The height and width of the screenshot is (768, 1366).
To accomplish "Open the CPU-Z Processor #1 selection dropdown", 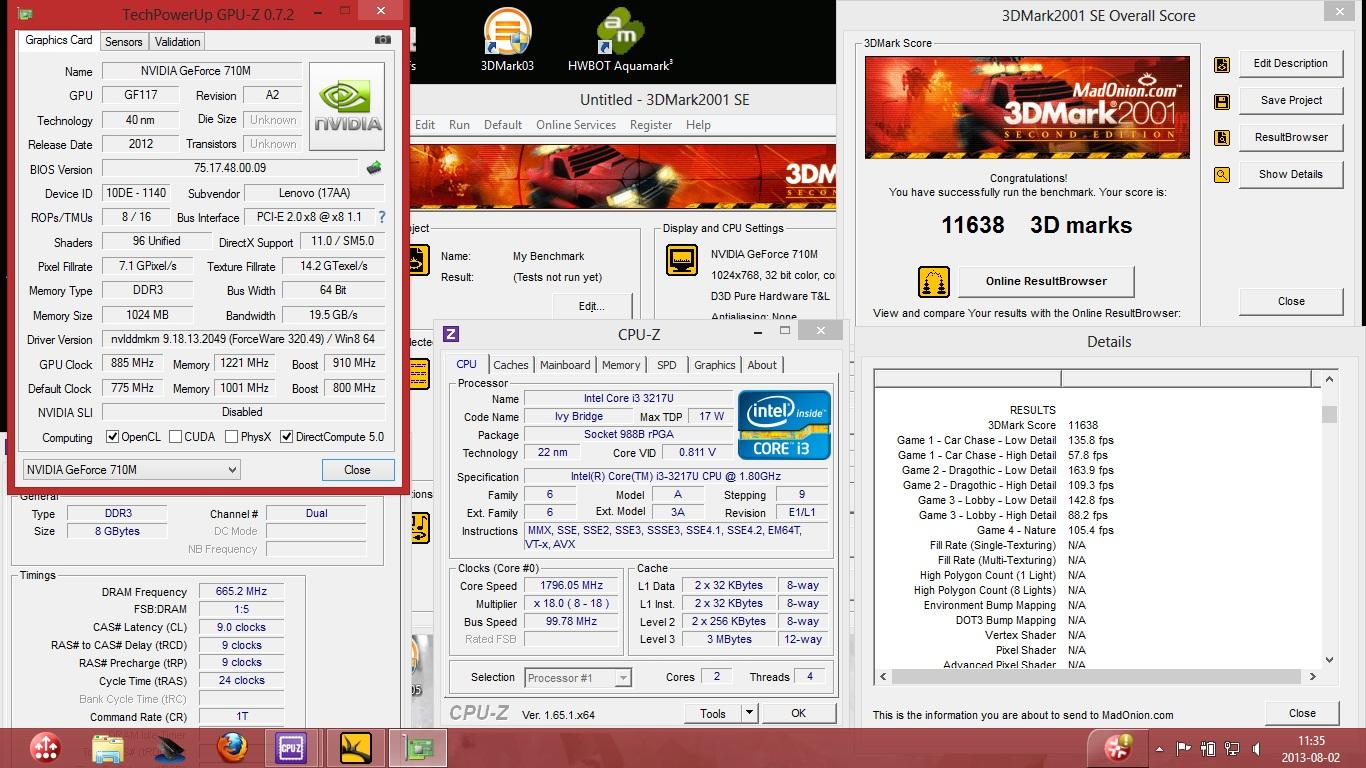I will point(578,677).
